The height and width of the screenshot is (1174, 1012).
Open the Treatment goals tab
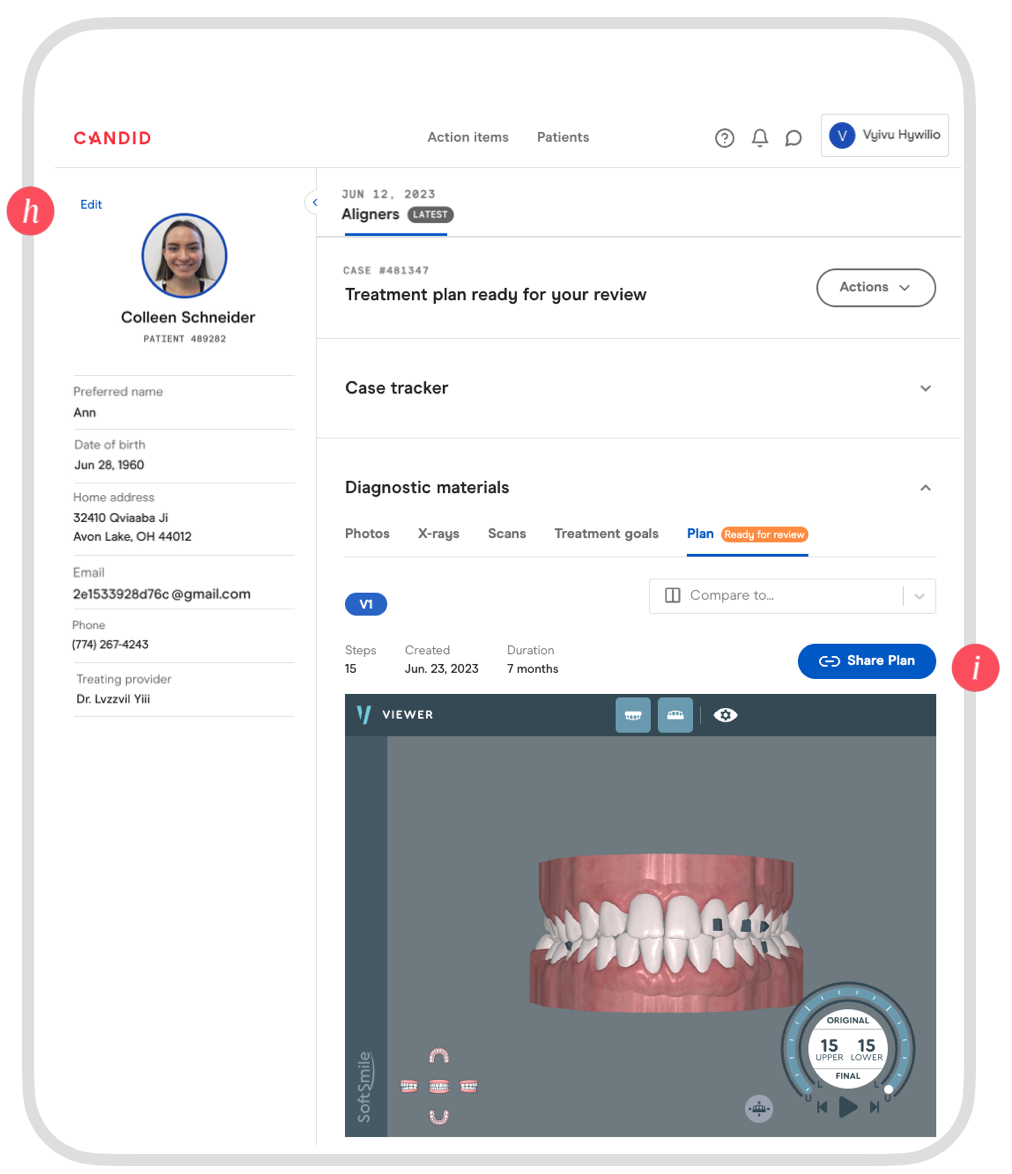coord(606,533)
